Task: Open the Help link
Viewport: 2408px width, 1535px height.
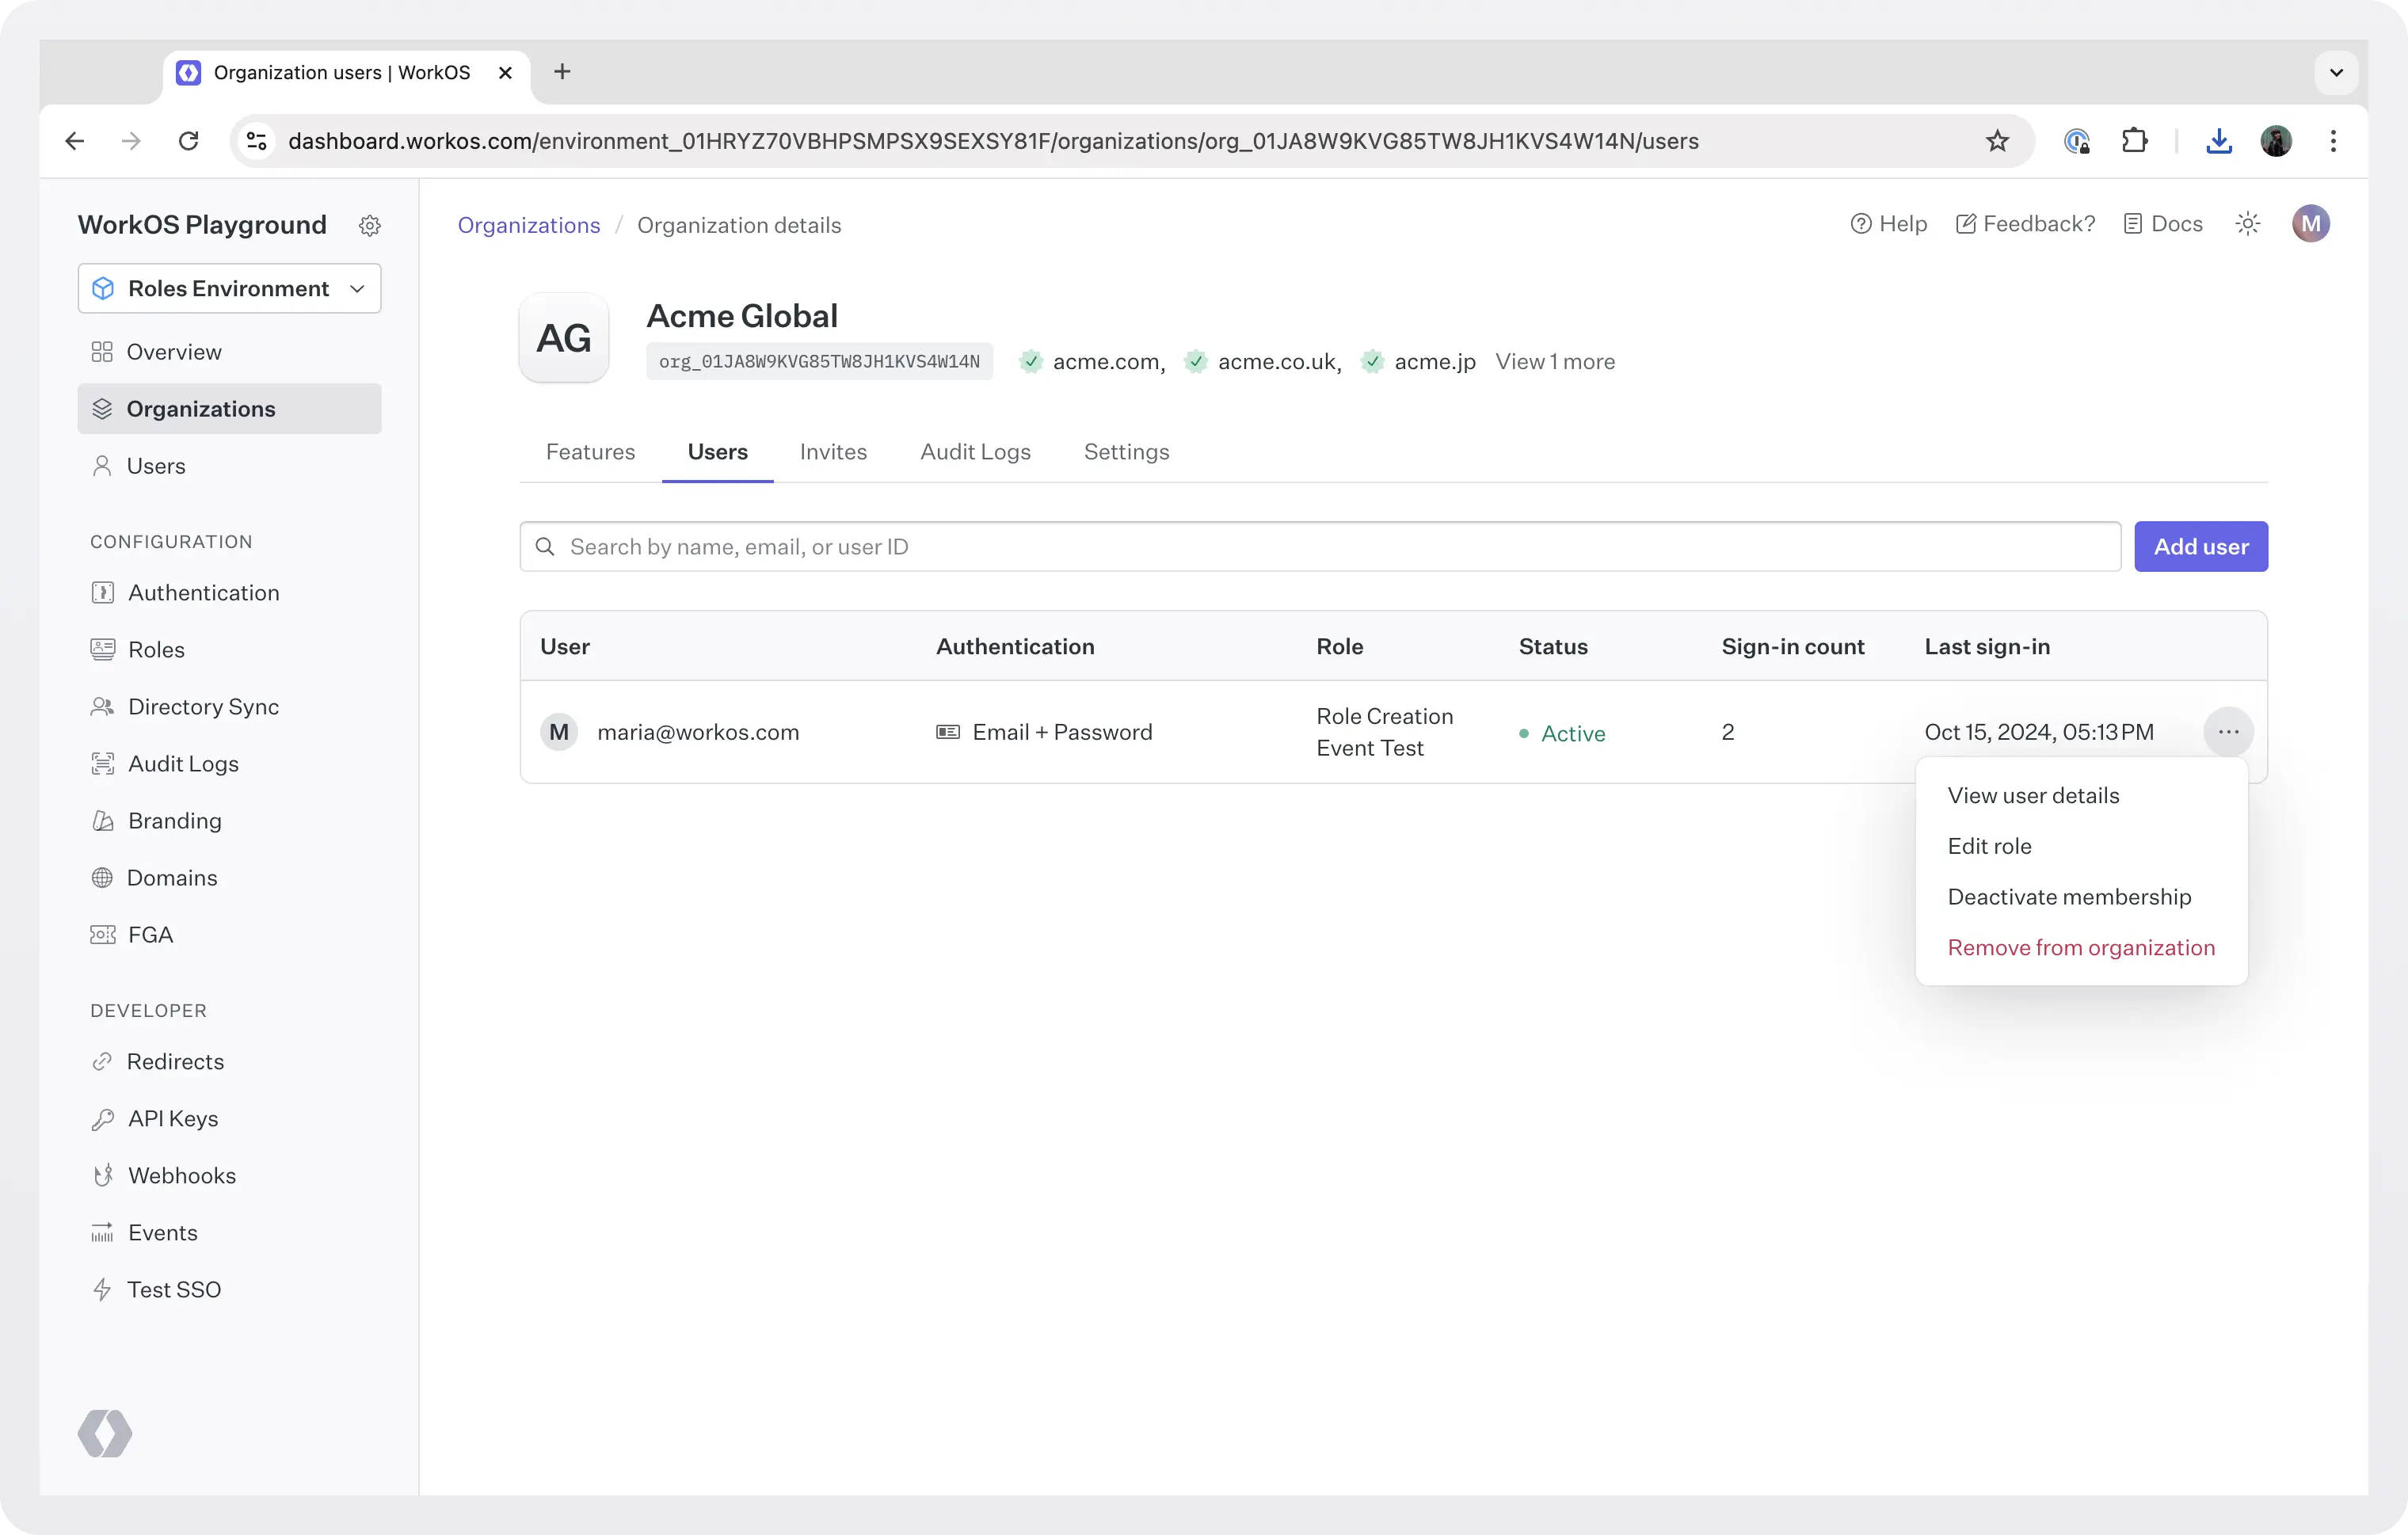Action: [x=1888, y=224]
